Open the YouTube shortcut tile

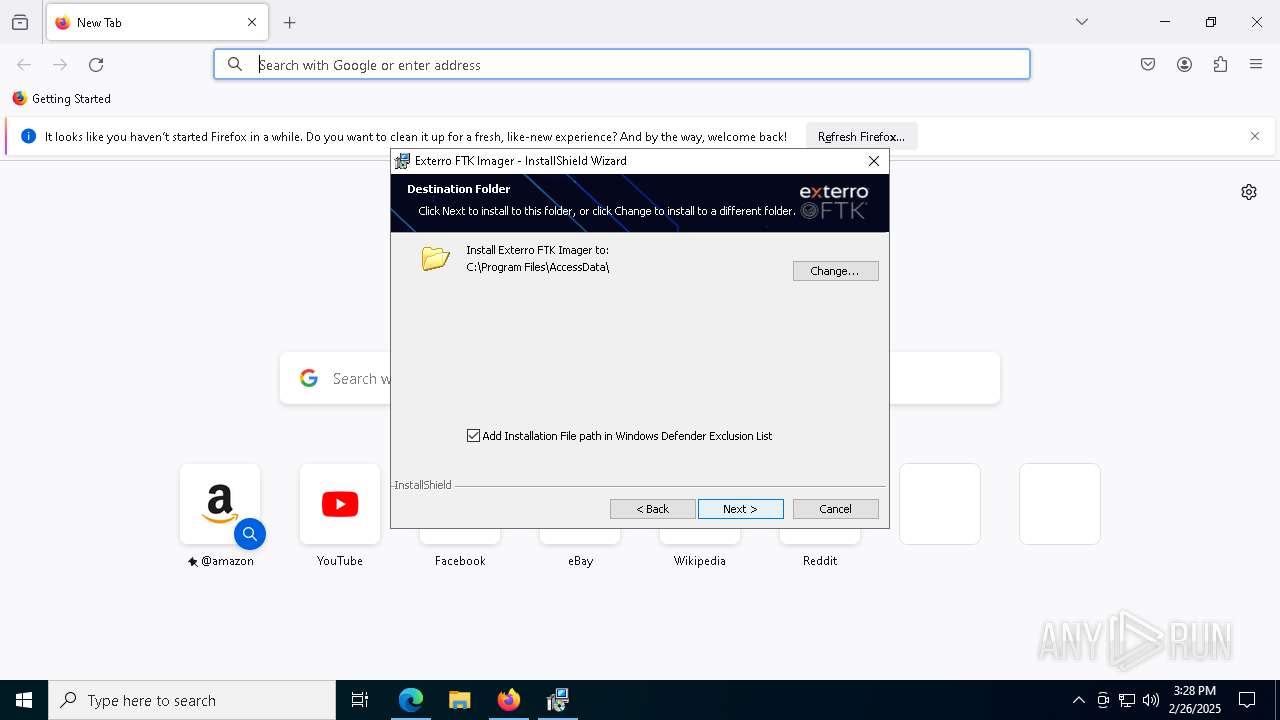click(x=340, y=504)
